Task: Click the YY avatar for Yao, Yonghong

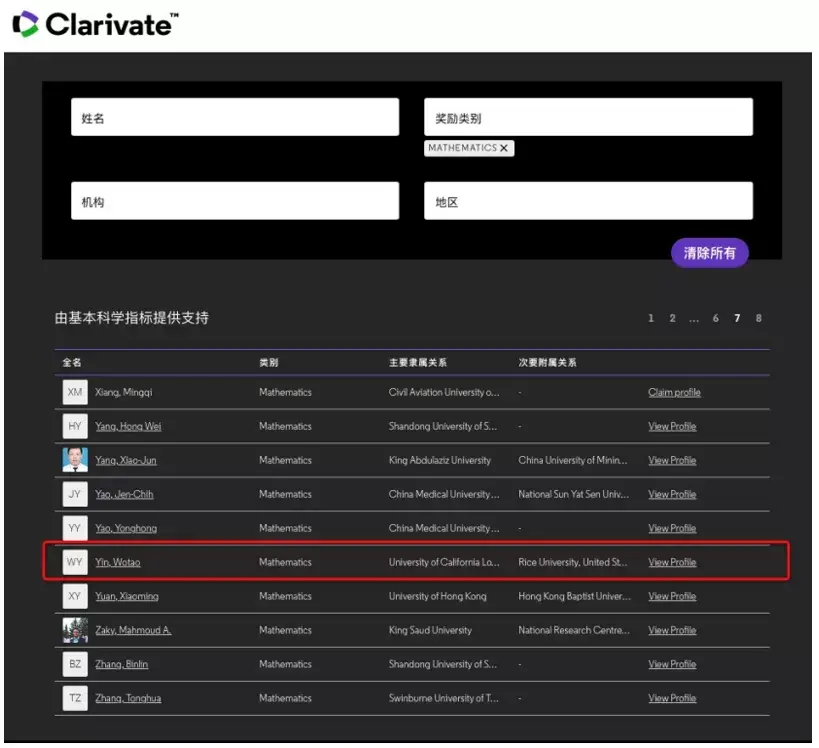Action: pos(75,528)
